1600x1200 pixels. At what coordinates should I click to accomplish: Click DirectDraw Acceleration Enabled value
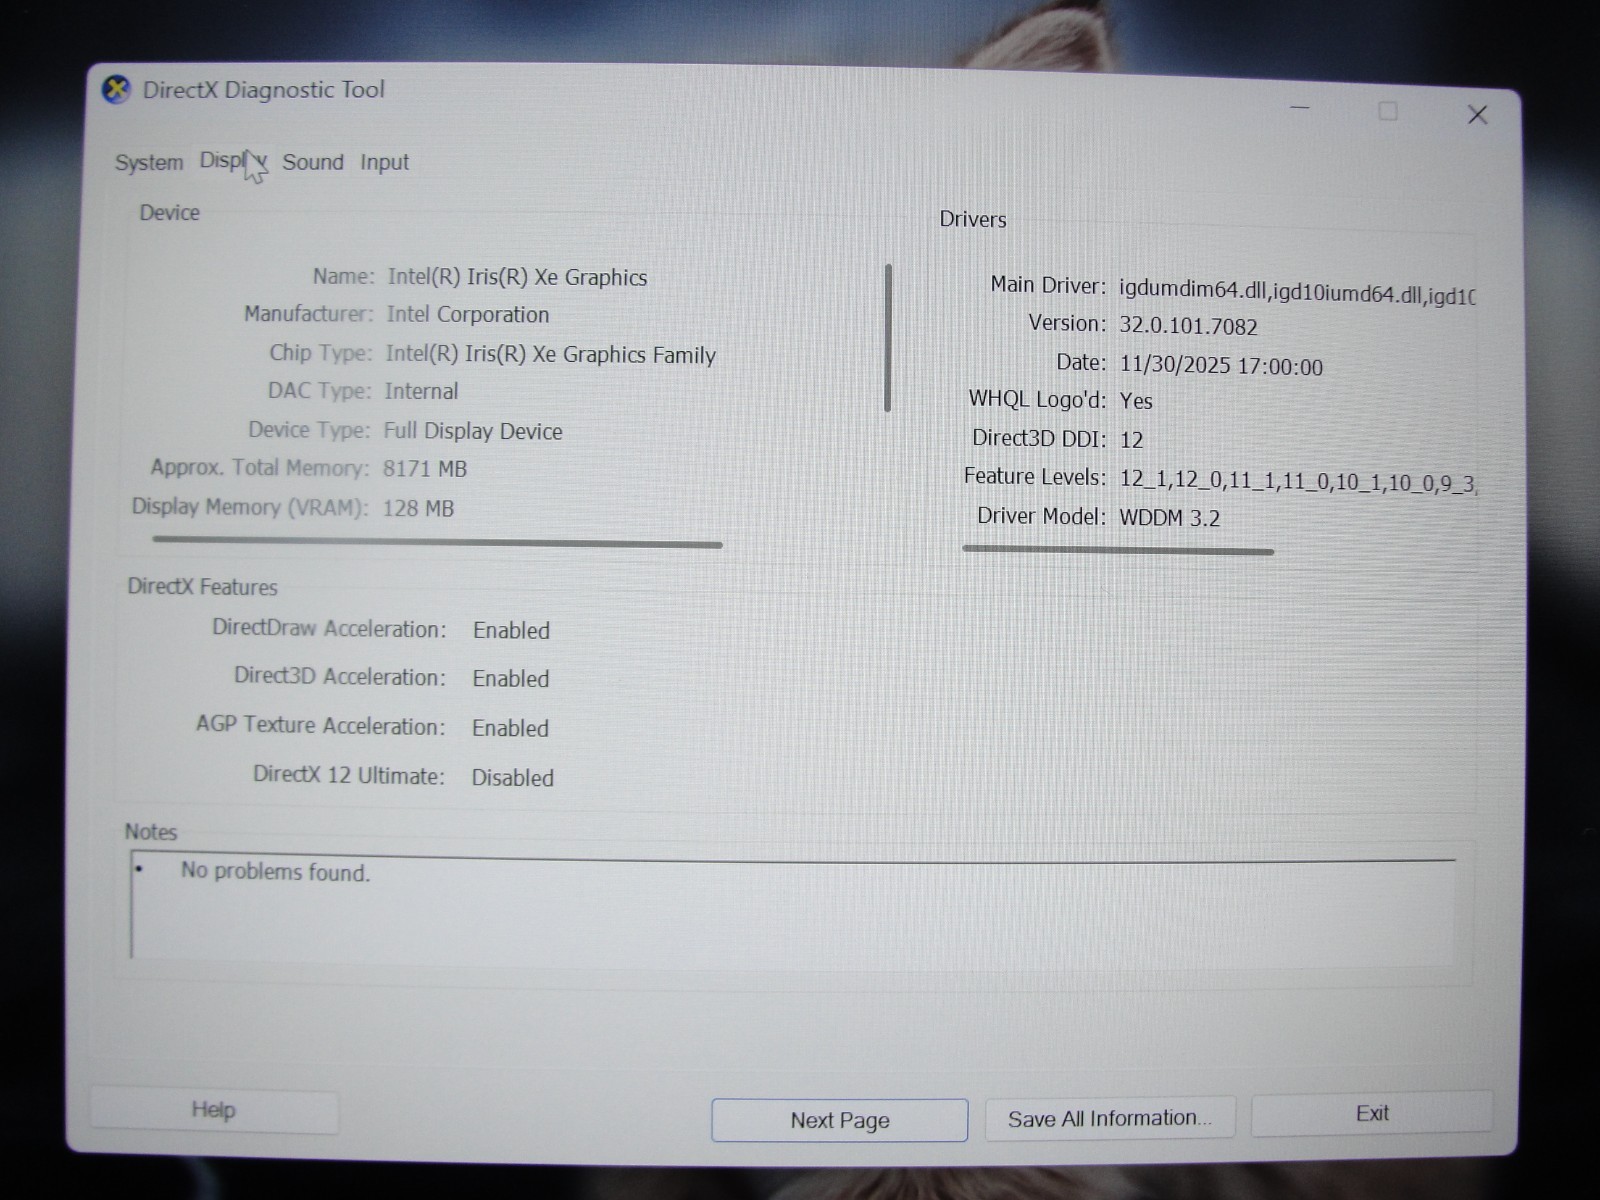511,631
